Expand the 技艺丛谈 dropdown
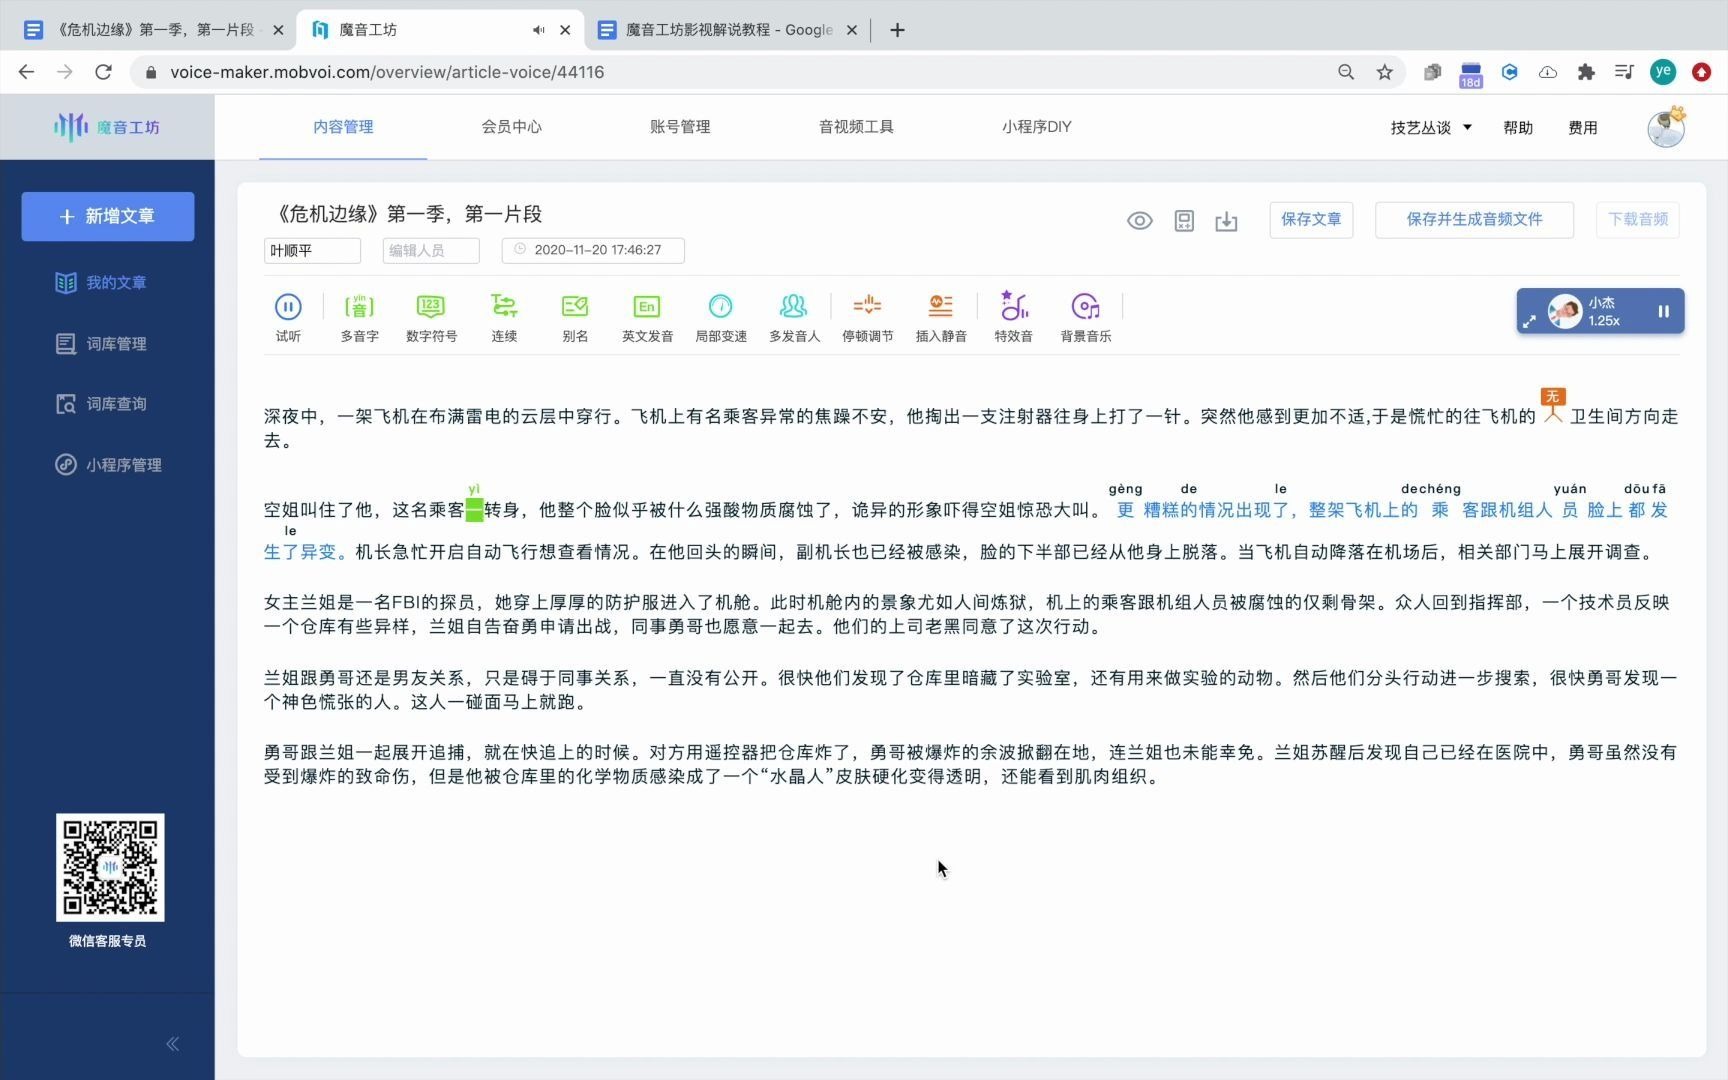 coord(1431,128)
